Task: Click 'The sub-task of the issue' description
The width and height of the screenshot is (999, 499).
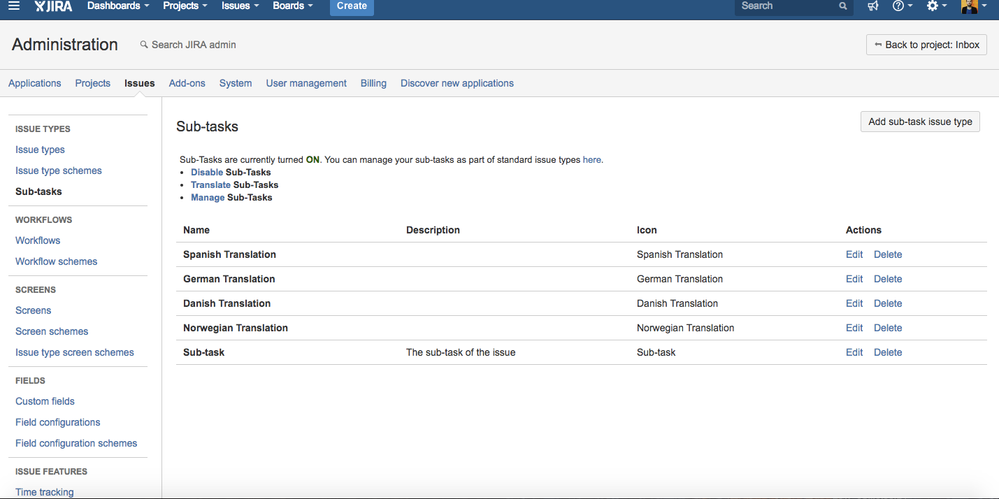Action: (x=461, y=352)
